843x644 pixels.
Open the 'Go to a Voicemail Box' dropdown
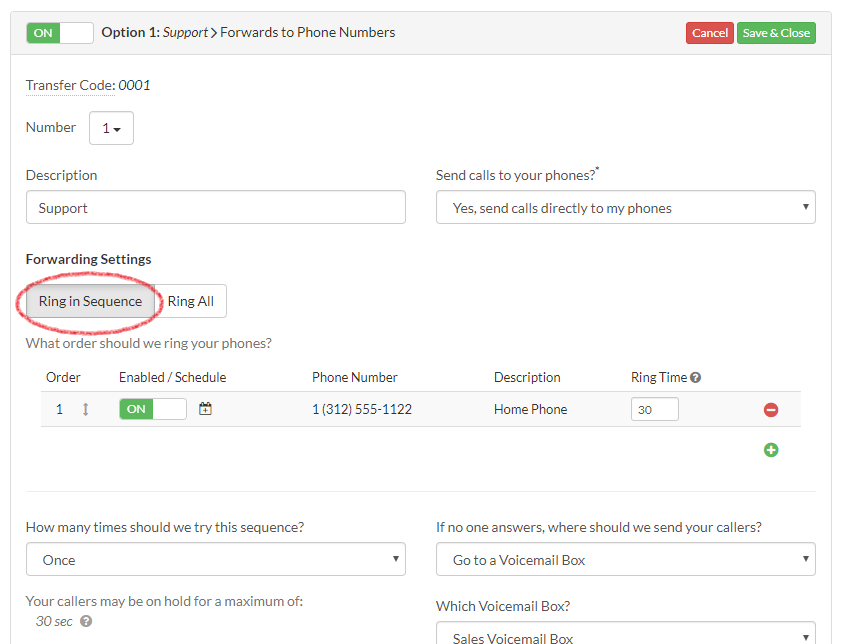[x=625, y=559]
